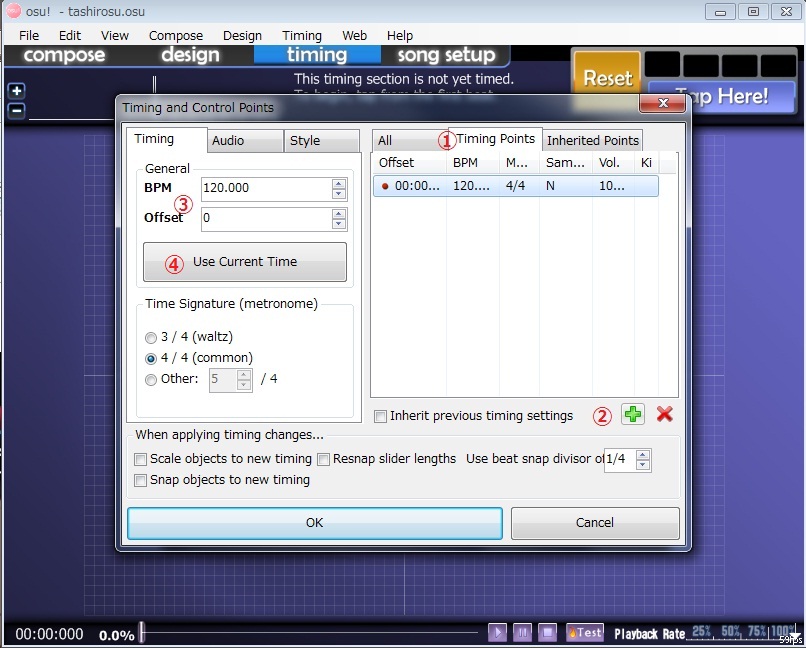Open the Help menu
The image size is (806, 648).
[x=400, y=35]
